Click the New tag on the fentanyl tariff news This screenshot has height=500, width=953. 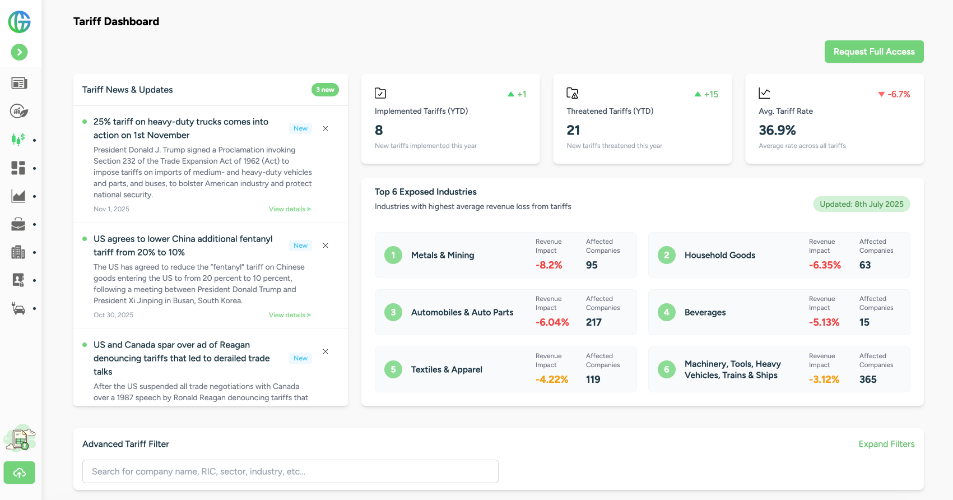click(300, 245)
